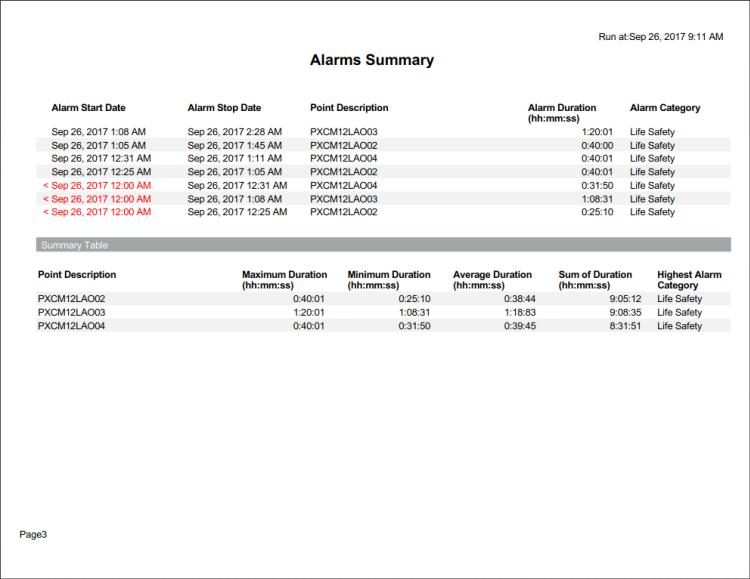Click the stop date Sep 26, 2017 1:45 AM

point(234,145)
